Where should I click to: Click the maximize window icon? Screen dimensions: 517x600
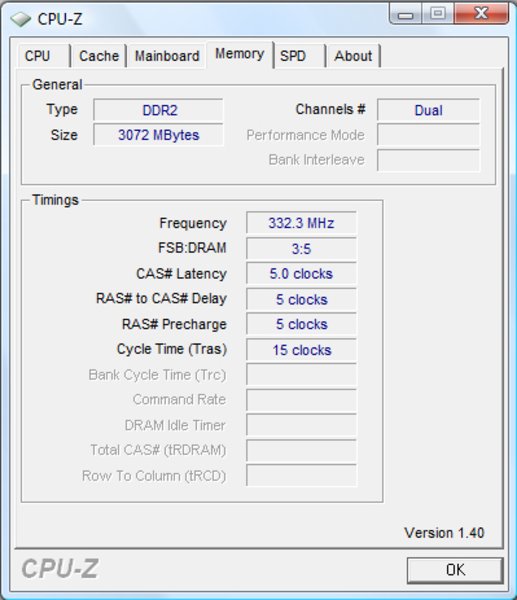tap(438, 14)
